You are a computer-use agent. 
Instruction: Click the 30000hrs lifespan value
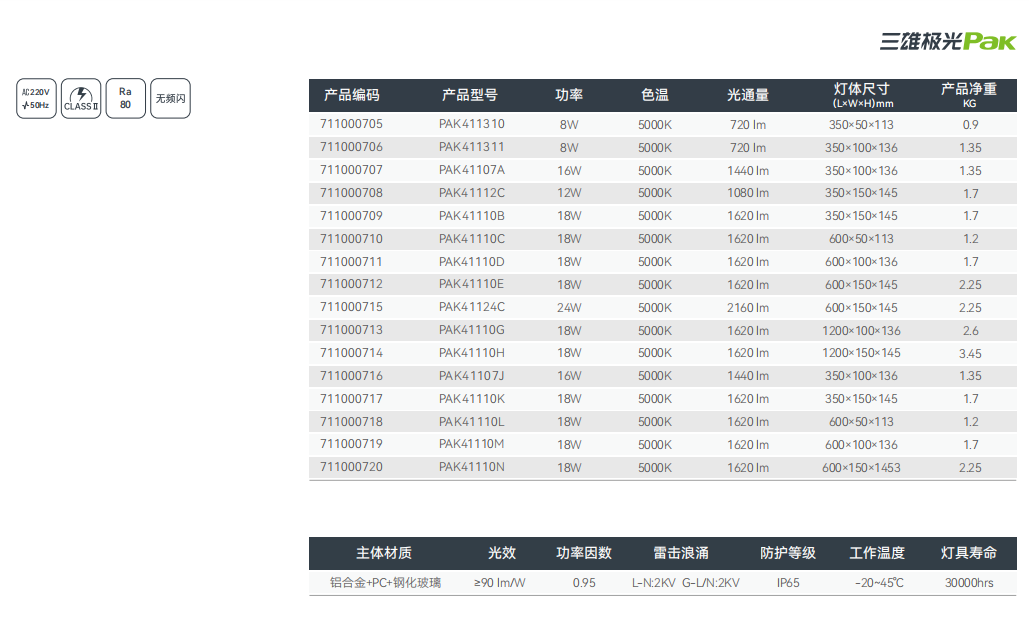969,582
